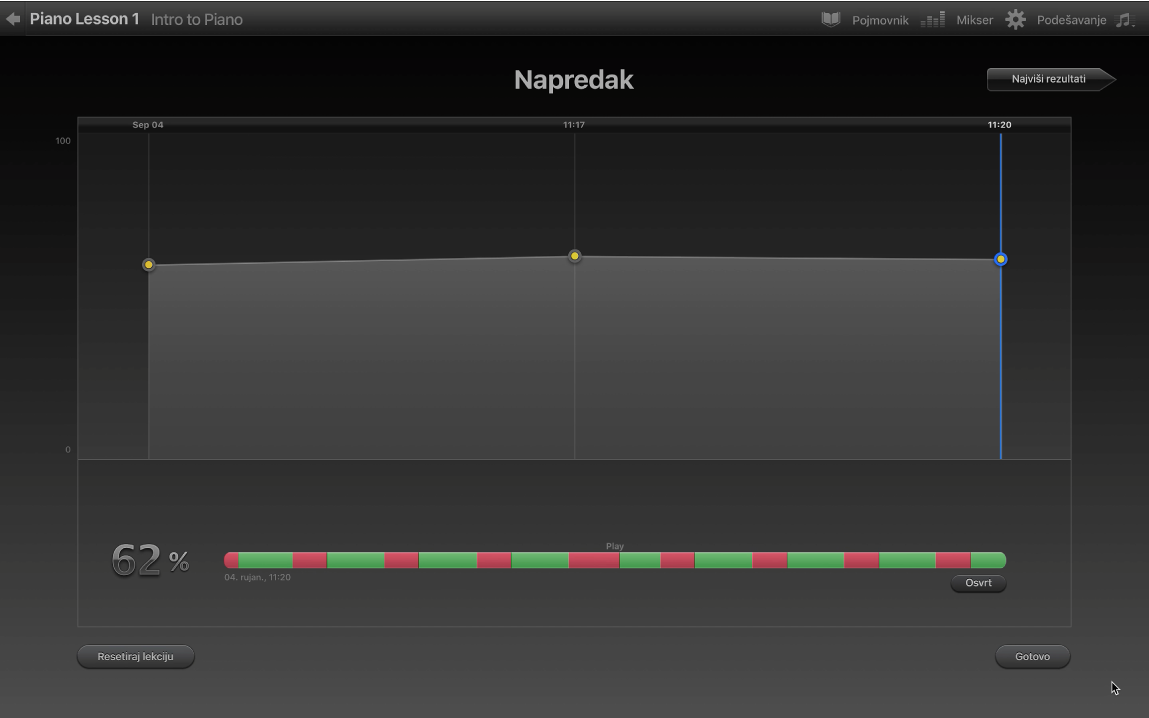
Task: Open Podešavanje settings label
Action: click(x=1071, y=21)
